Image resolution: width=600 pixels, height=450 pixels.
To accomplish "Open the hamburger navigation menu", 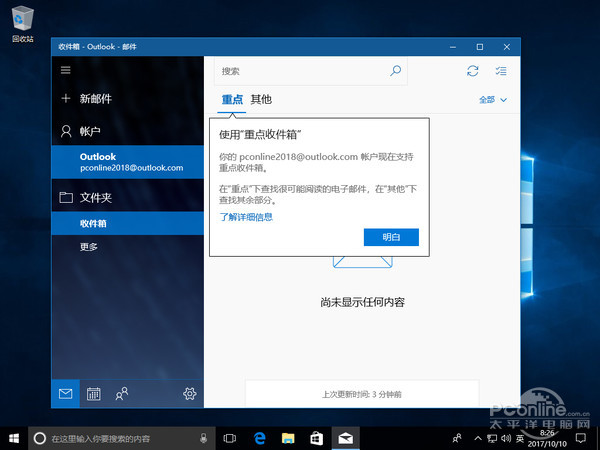I will (65, 70).
